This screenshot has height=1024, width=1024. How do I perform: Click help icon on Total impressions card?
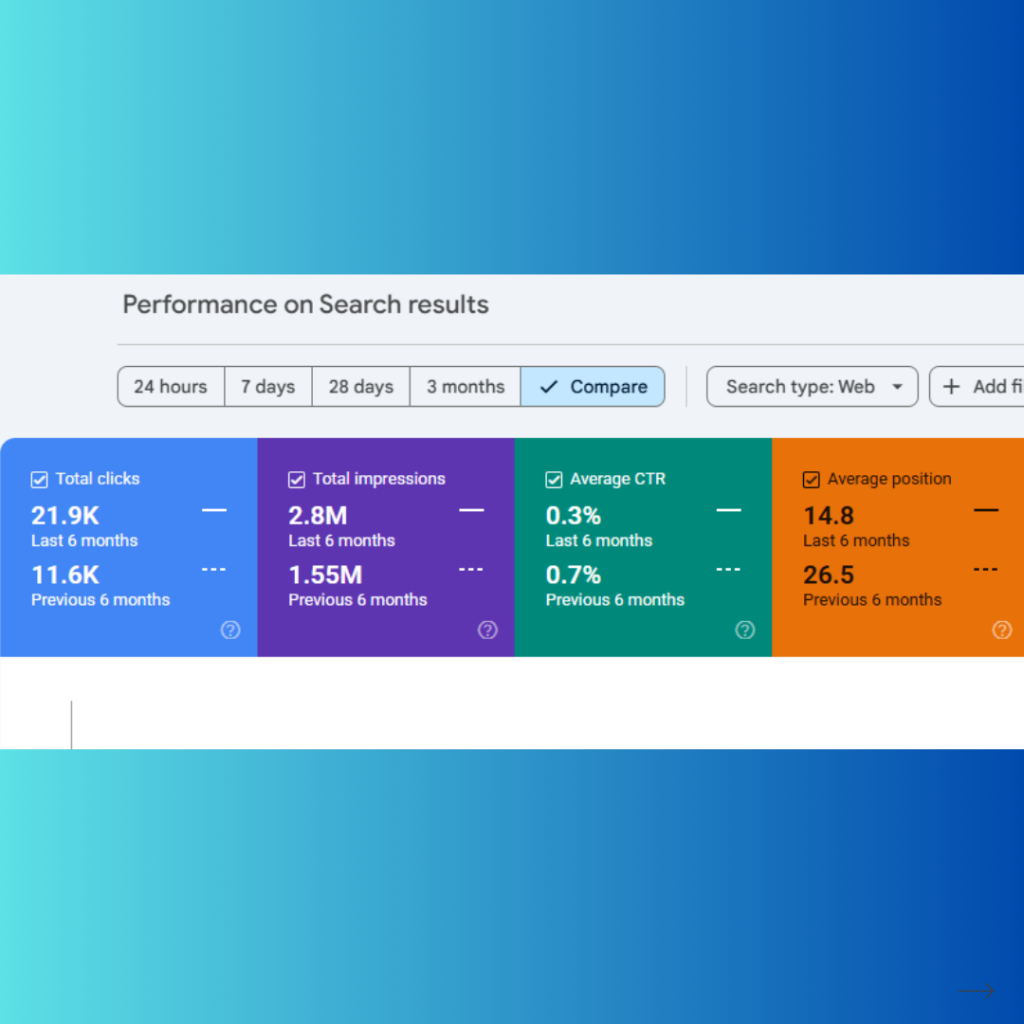click(487, 630)
